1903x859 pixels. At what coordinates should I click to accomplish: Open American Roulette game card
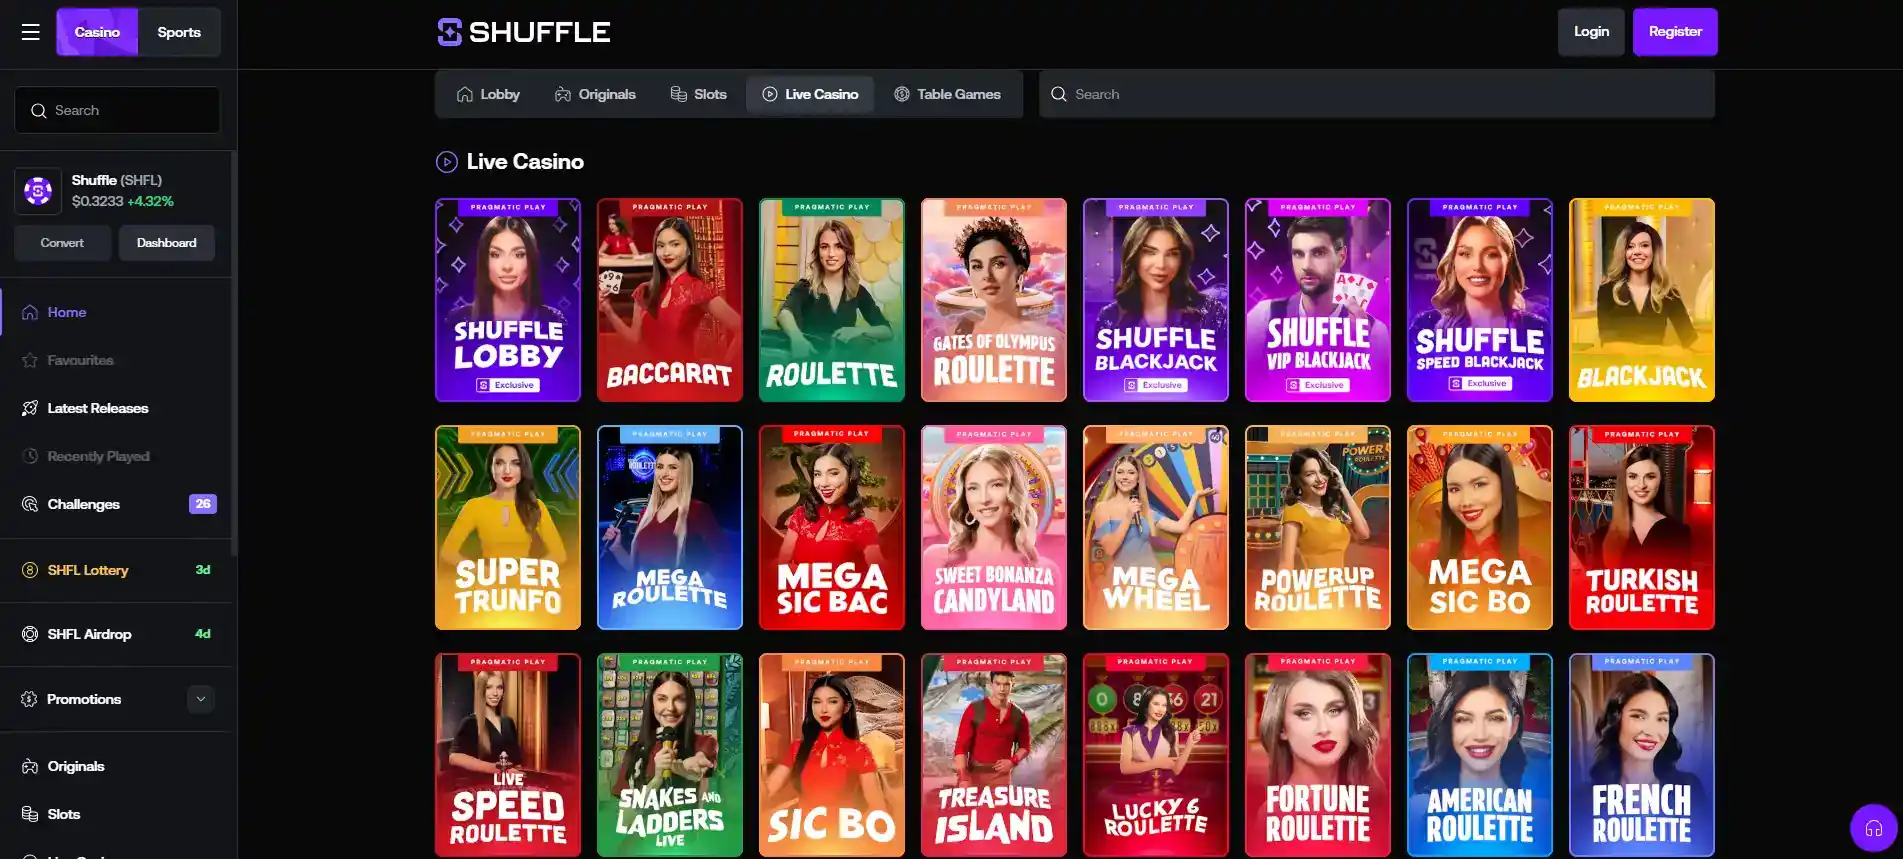pos(1480,756)
